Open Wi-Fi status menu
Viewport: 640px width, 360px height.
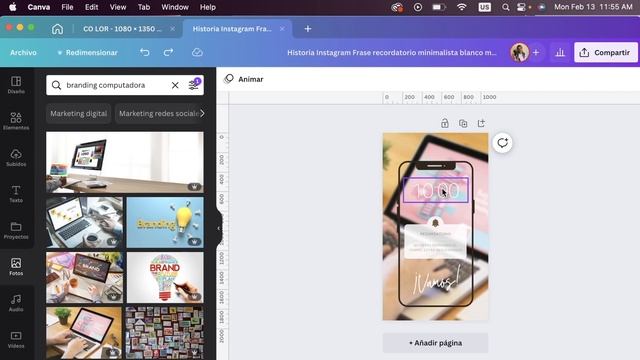pyautogui.click(x=462, y=7)
